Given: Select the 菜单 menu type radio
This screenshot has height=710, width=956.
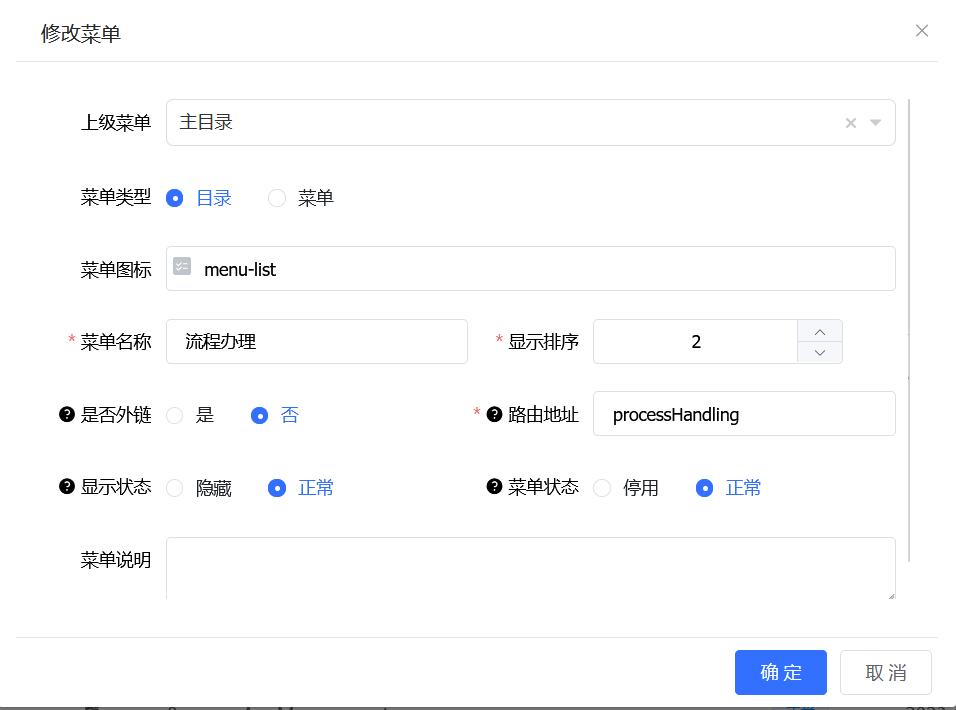Looking at the screenshot, I should coord(277,198).
